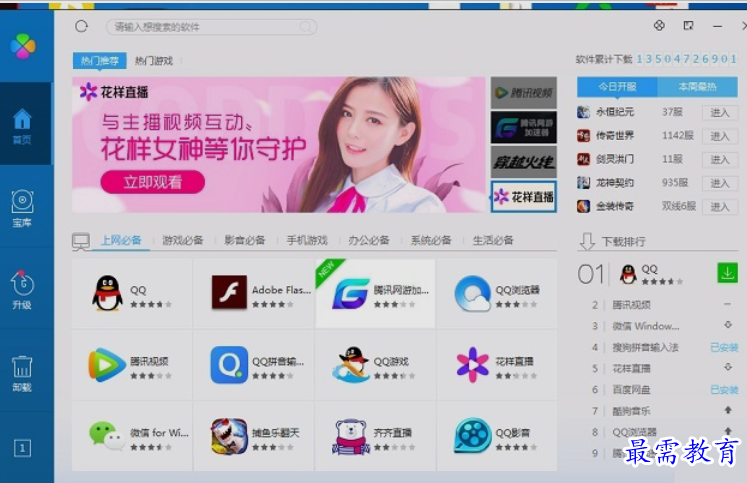
Task: Select the 腾讯网游加速器 banner thumbnail
Action: click(x=524, y=127)
